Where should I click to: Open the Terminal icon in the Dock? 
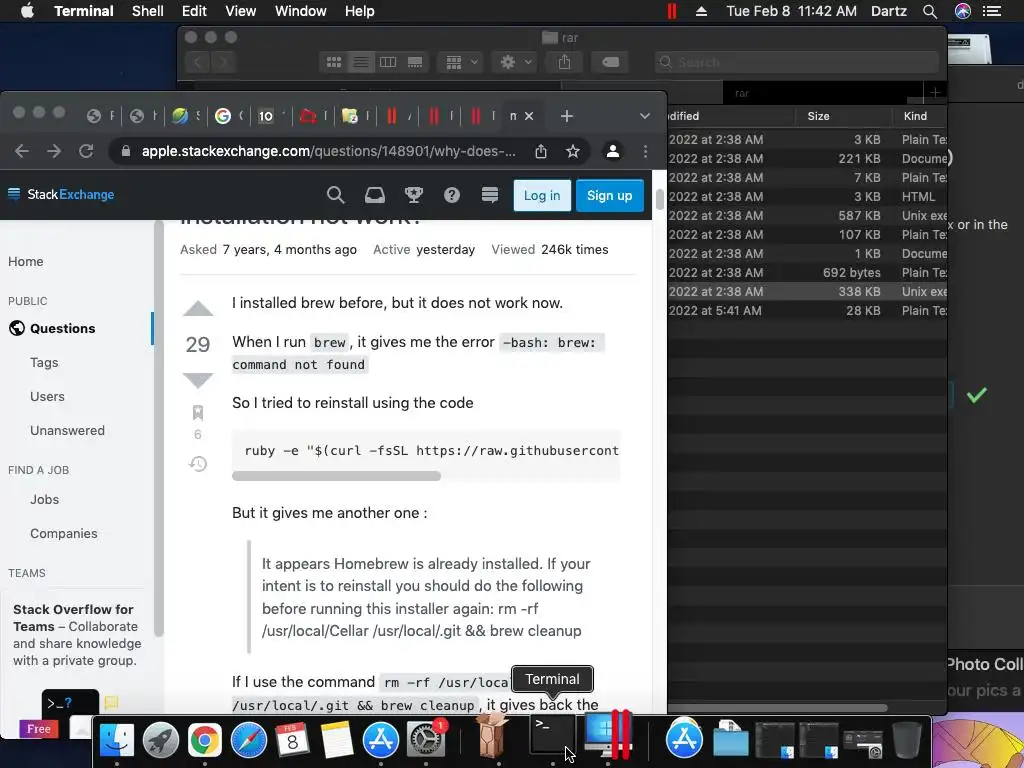pyautogui.click(x=552, y=737)
